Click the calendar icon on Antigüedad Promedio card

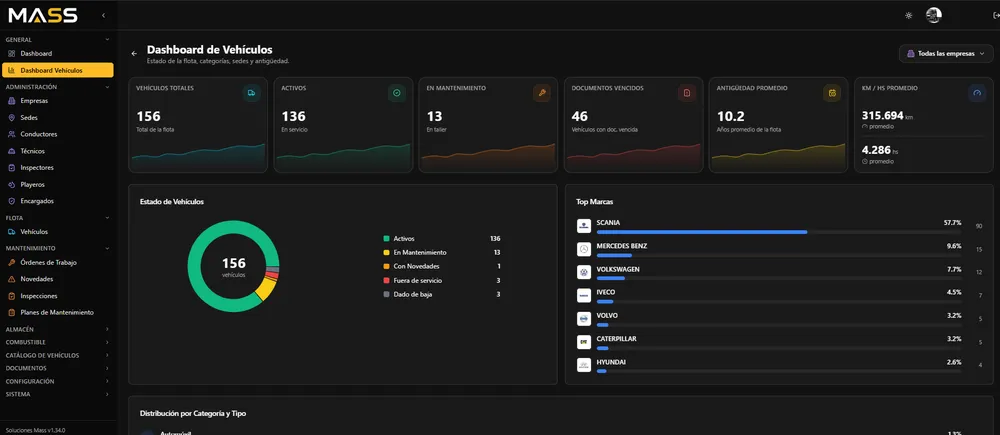[x=832, y=93]
